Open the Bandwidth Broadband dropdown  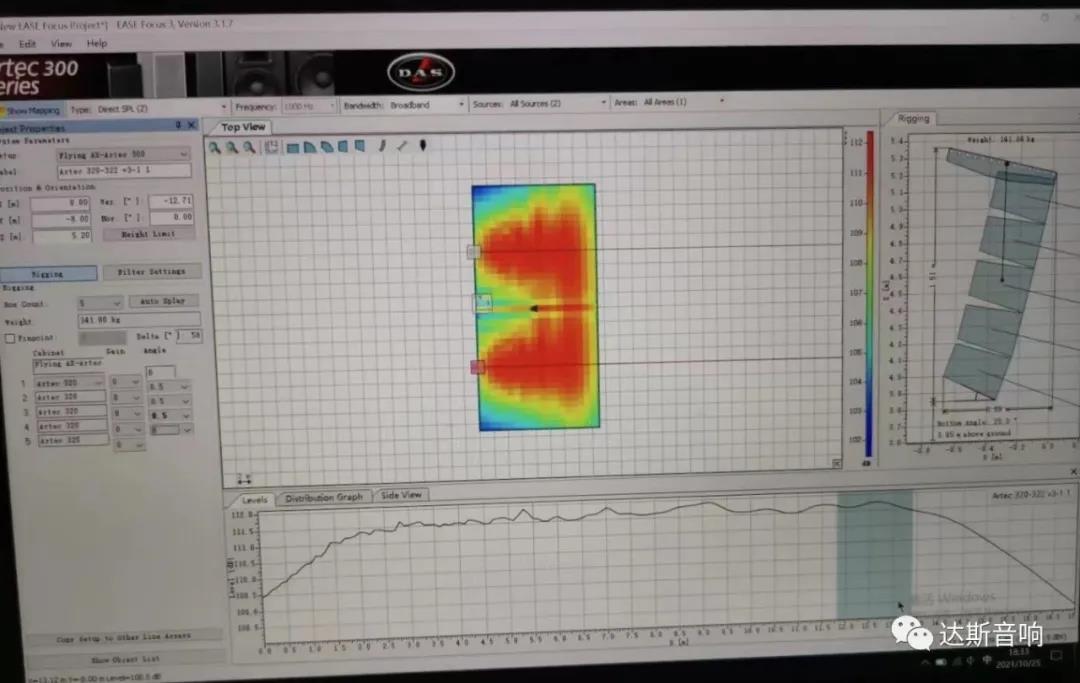pyautogui.click(x=461, y=105)
